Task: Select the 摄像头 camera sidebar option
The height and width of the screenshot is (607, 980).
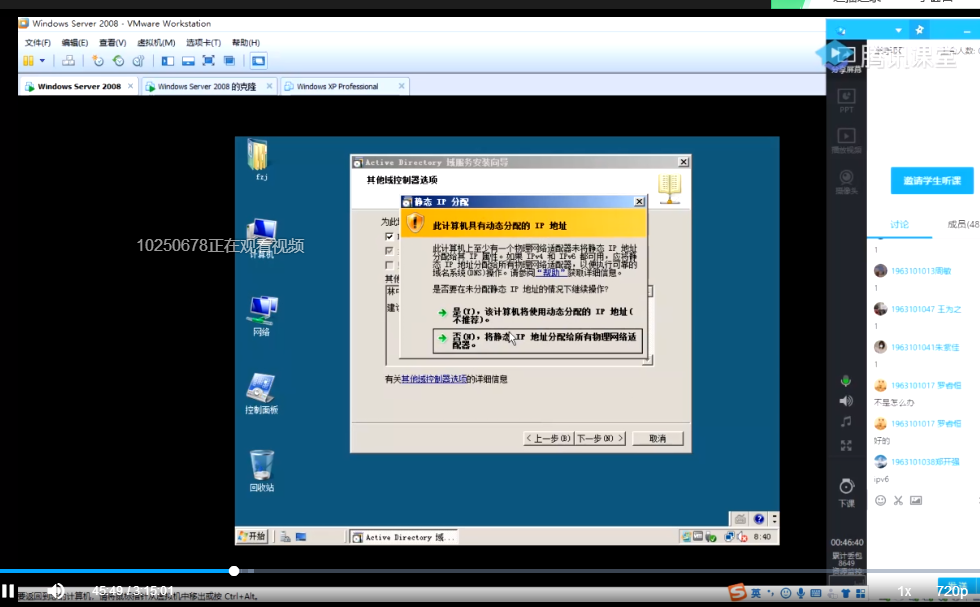Action: (x=846, y=182)
